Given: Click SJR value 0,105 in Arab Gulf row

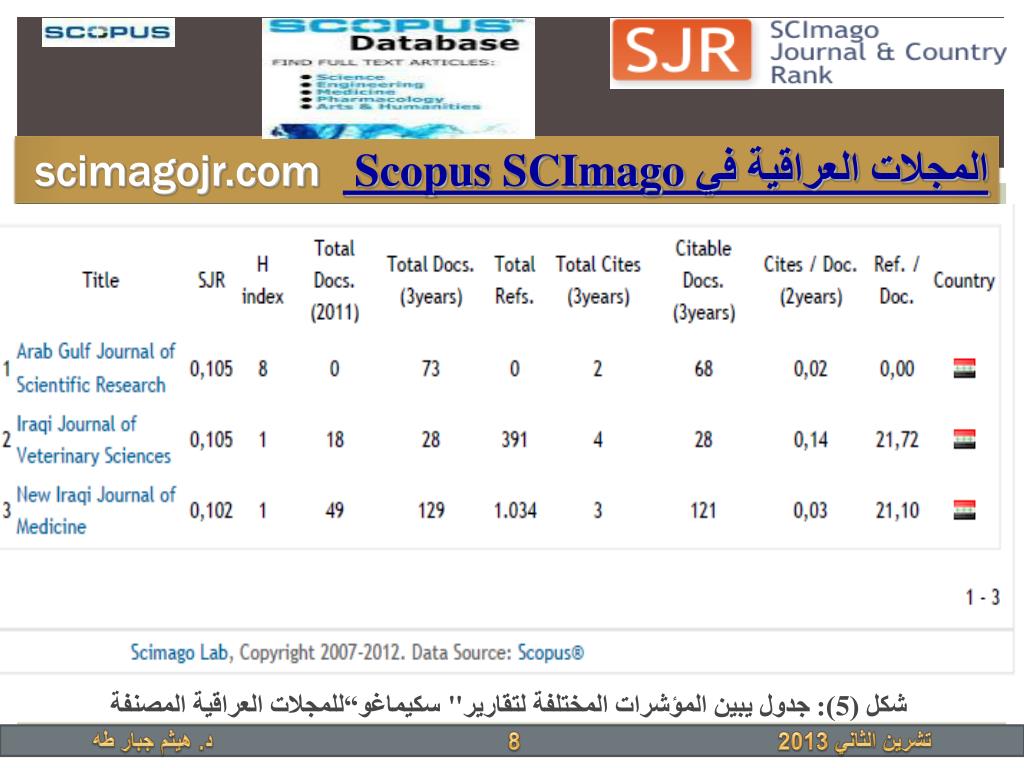Looking at the screenshot, I should (211, 369).
